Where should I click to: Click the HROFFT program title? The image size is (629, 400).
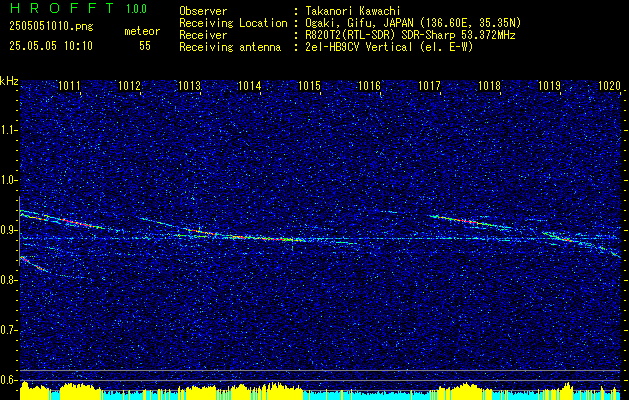tap(63, 8)
